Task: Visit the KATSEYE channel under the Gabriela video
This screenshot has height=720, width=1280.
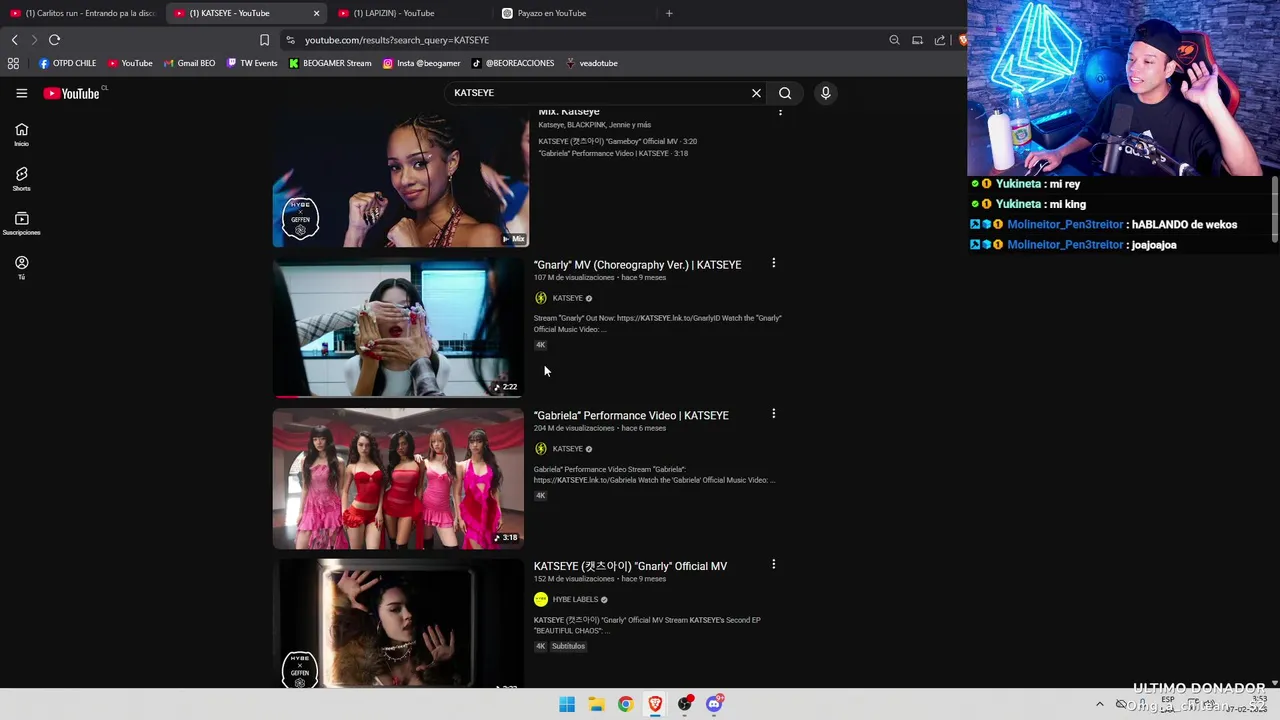Action: 567,449
